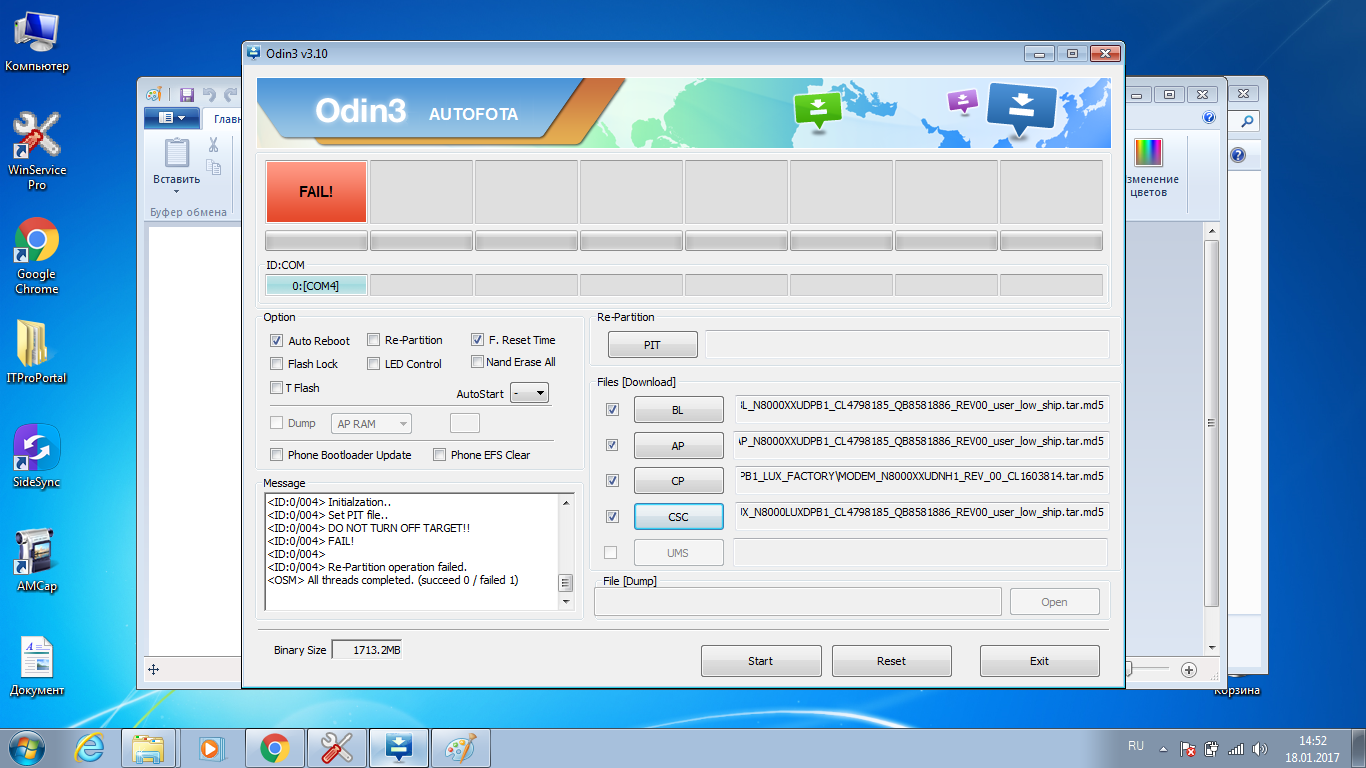Enable the Flash Lock option

click(277, 364)
